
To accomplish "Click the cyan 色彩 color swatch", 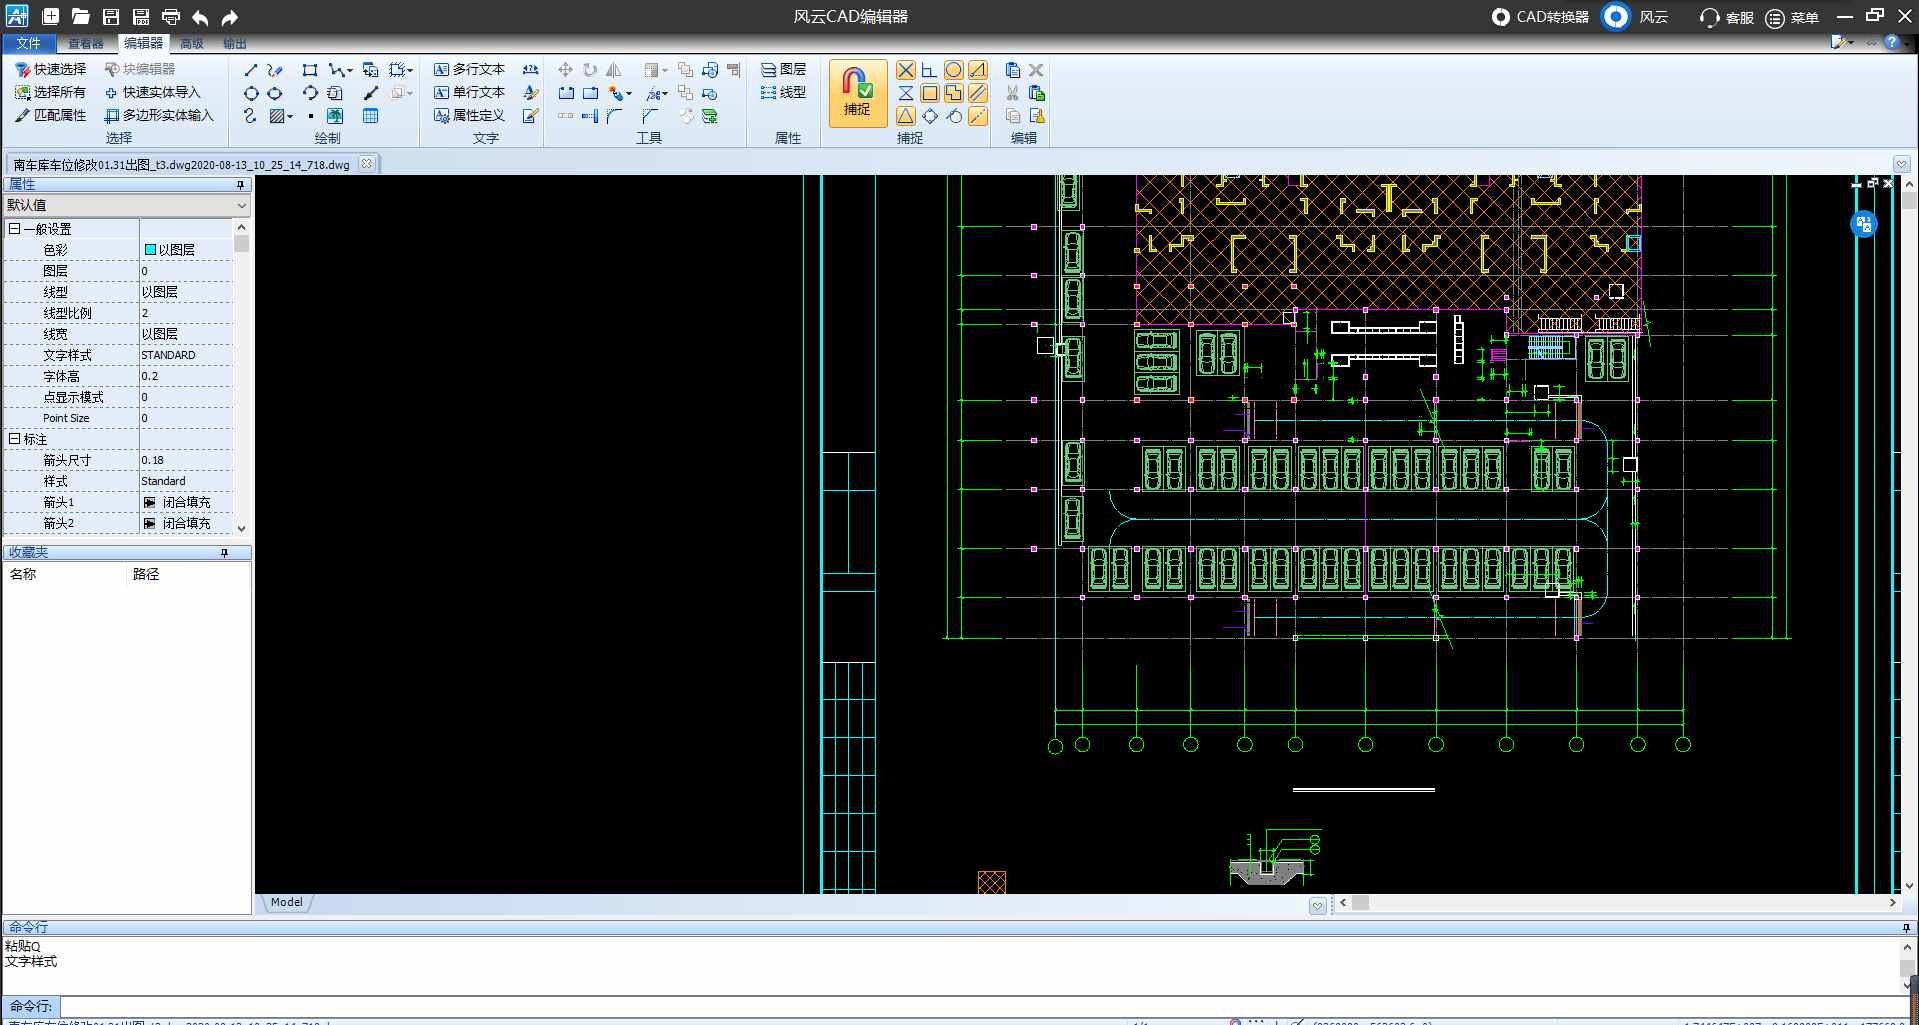I will (150, 250).
